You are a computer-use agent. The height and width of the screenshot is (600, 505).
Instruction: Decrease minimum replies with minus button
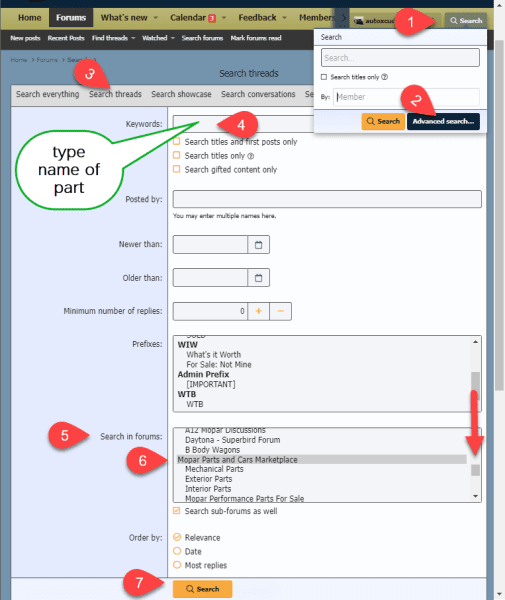click(x=280, y=311)
